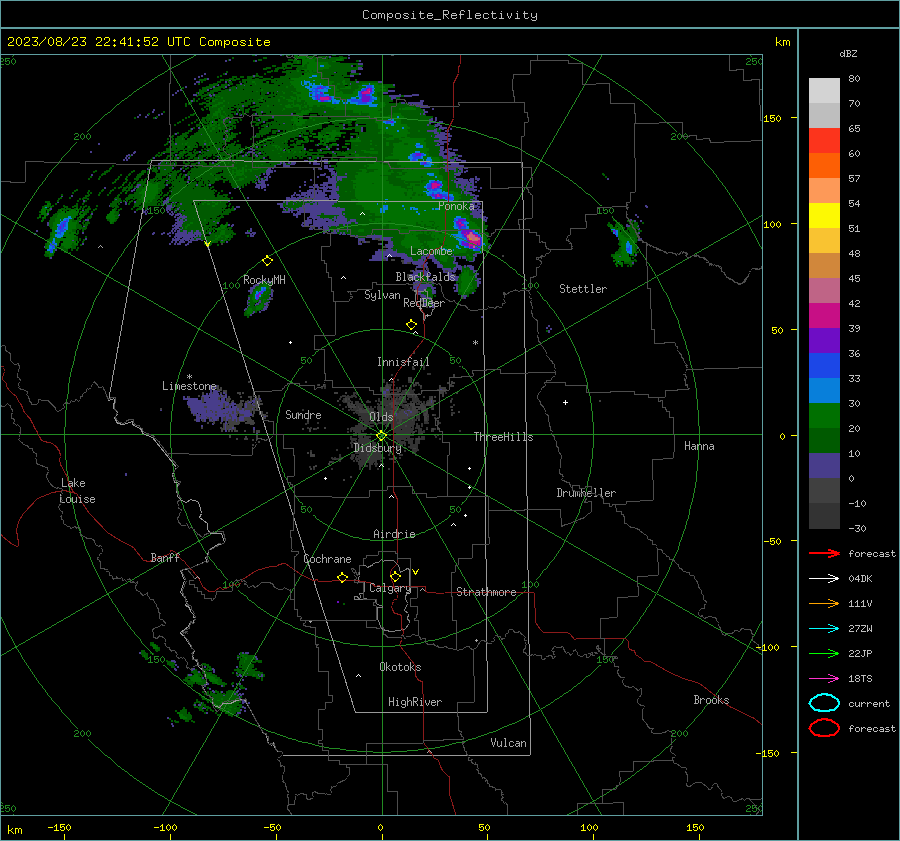Select the blue 36-33 dBZ color band
The width and height of the screenshot is (900, 841).
pyautogui.click(x=824, y=366)
